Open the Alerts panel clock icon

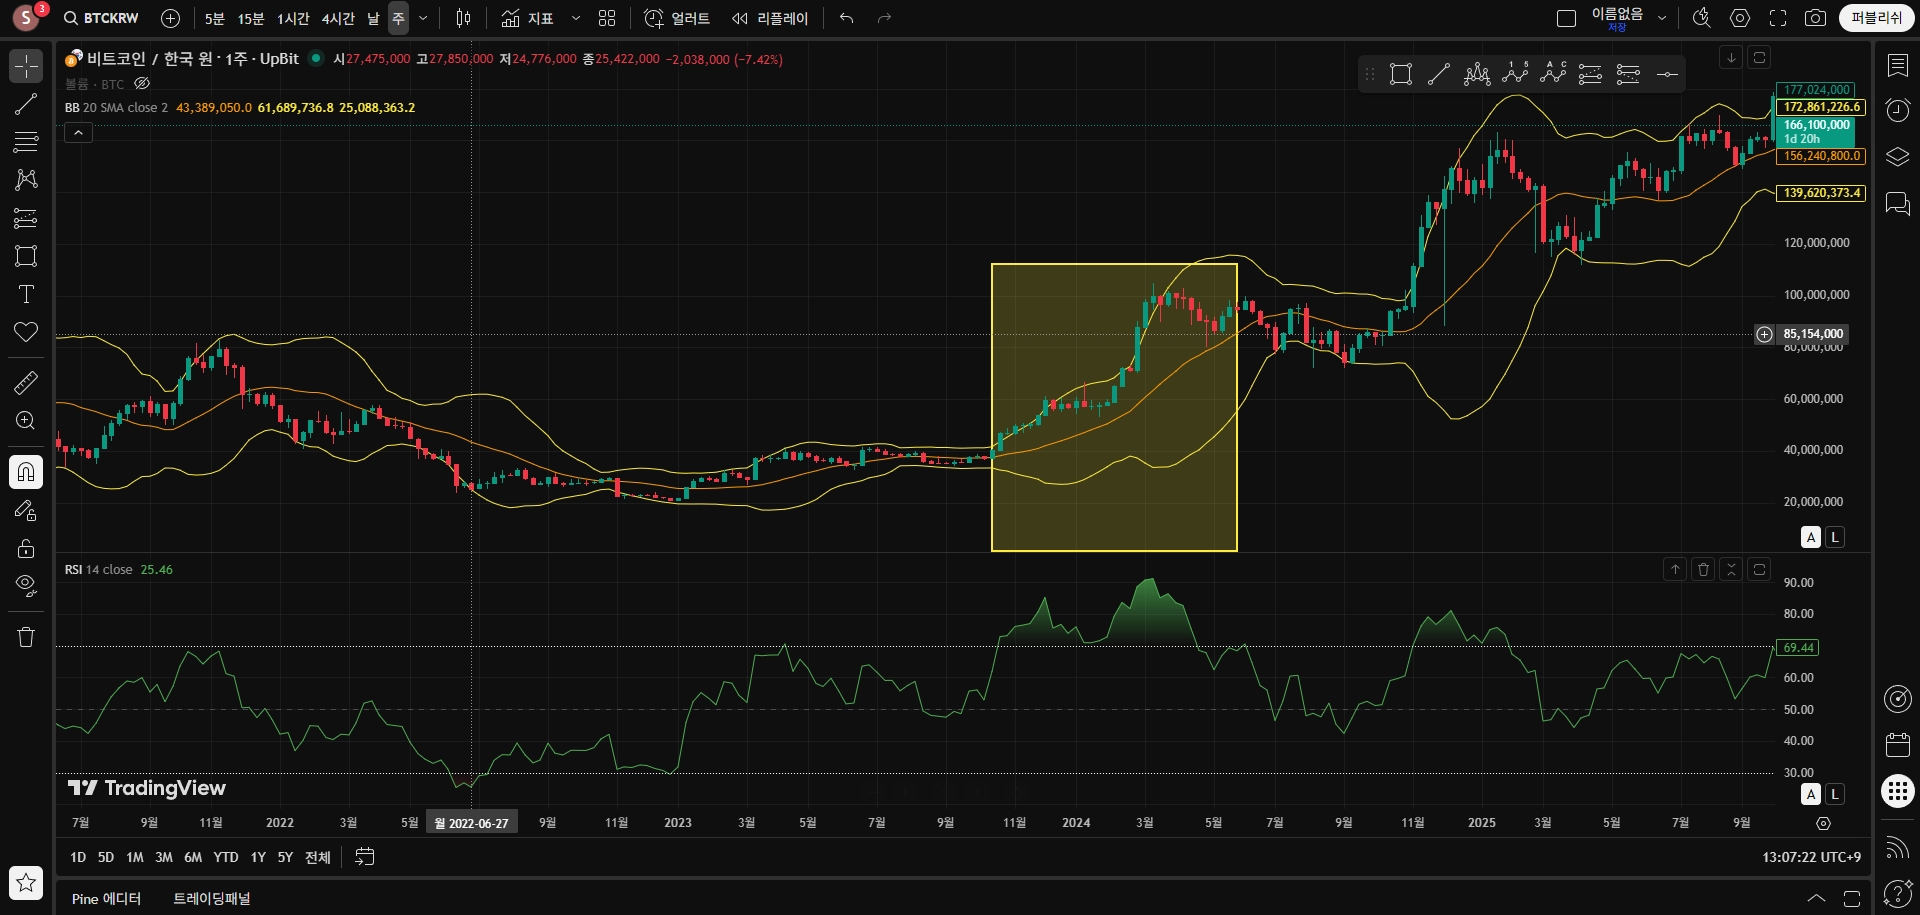[x=1897, y=110]
